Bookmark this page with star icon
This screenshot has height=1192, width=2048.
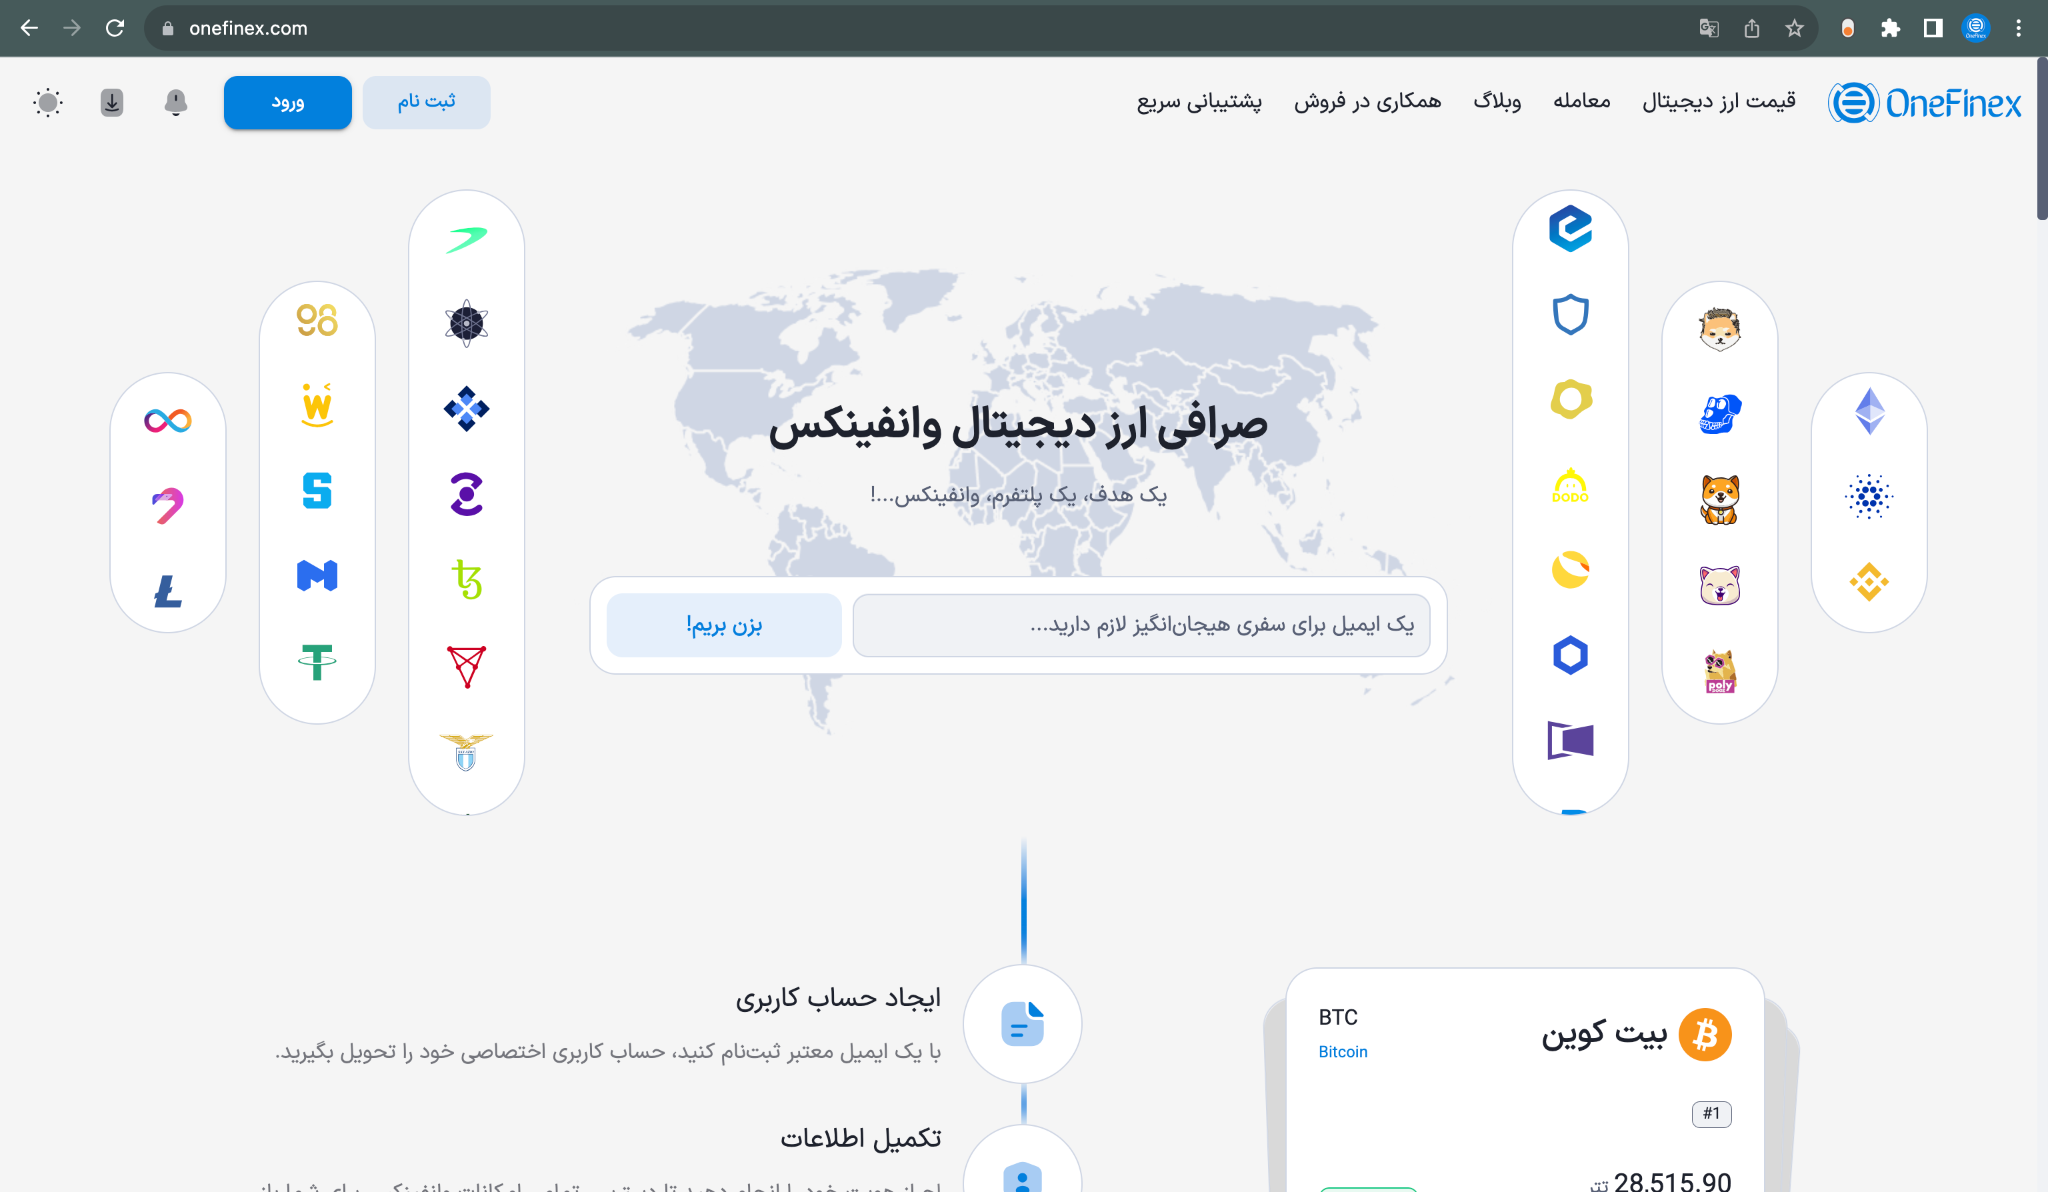1794,28
